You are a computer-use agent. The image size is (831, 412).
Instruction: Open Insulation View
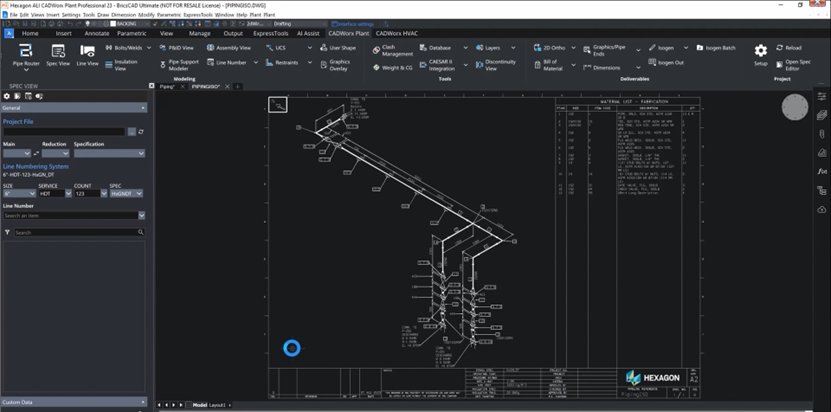tap(122, 65)
